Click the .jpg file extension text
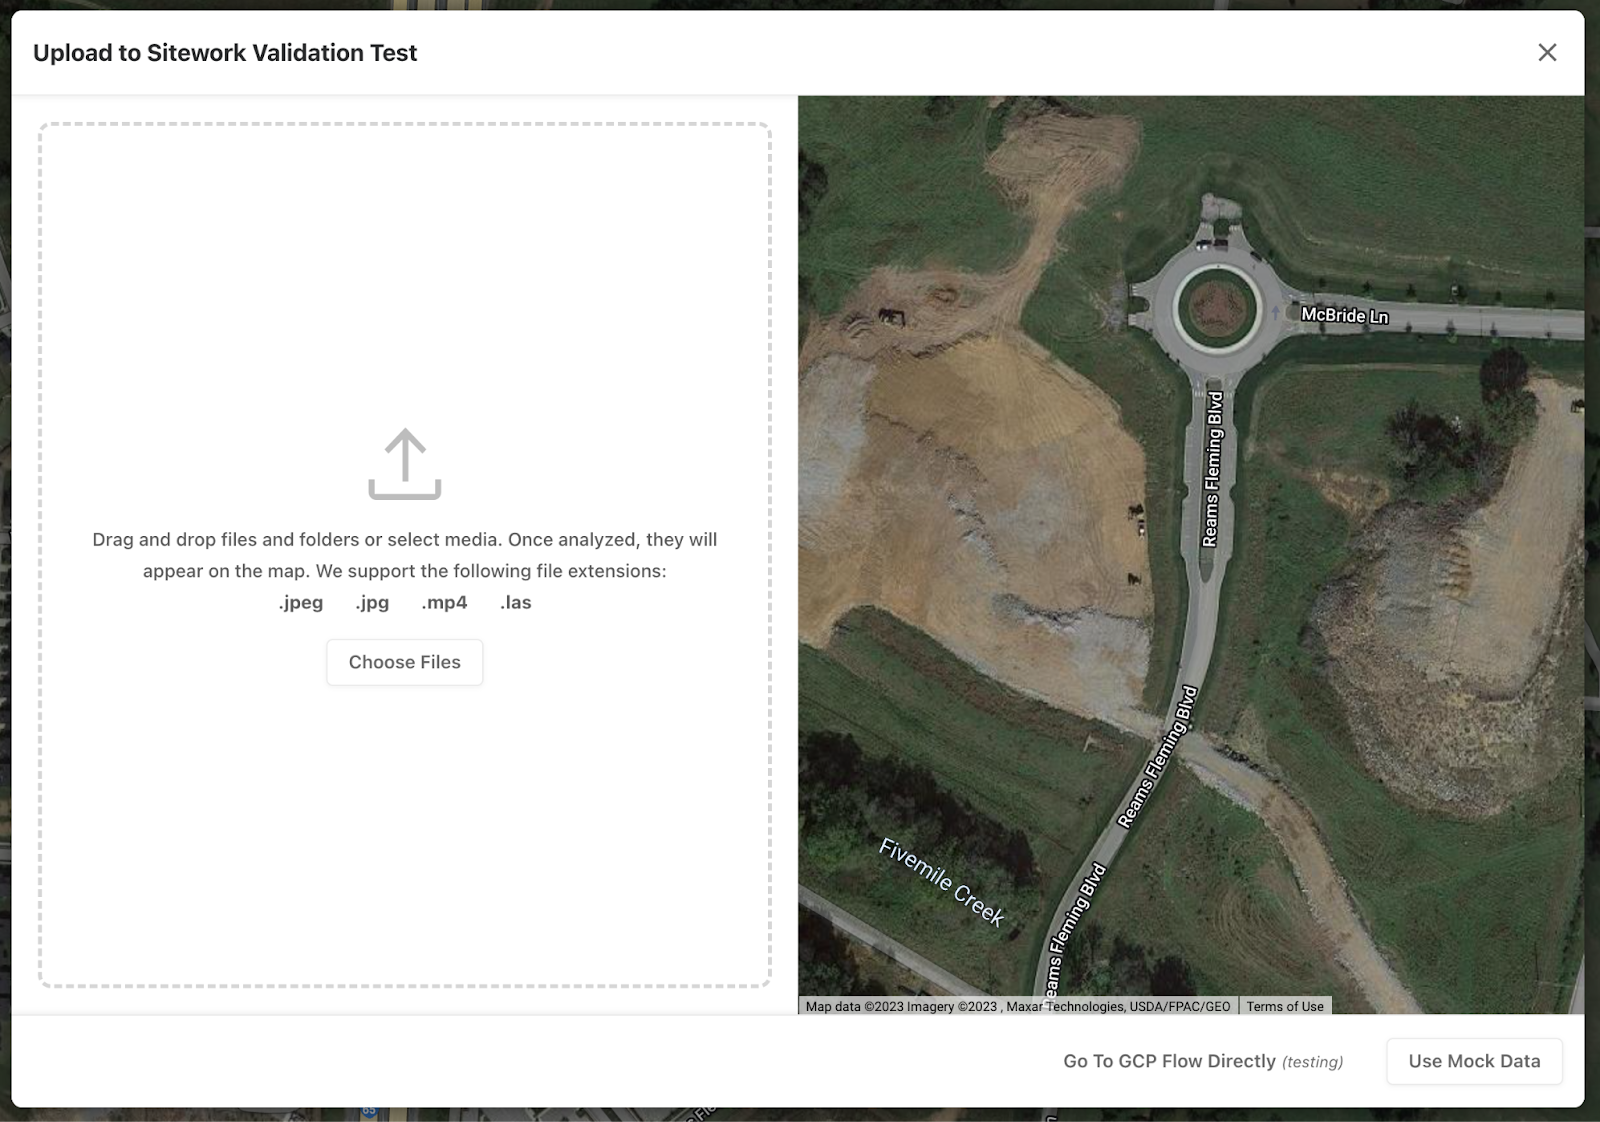 [x=372, y=602]
